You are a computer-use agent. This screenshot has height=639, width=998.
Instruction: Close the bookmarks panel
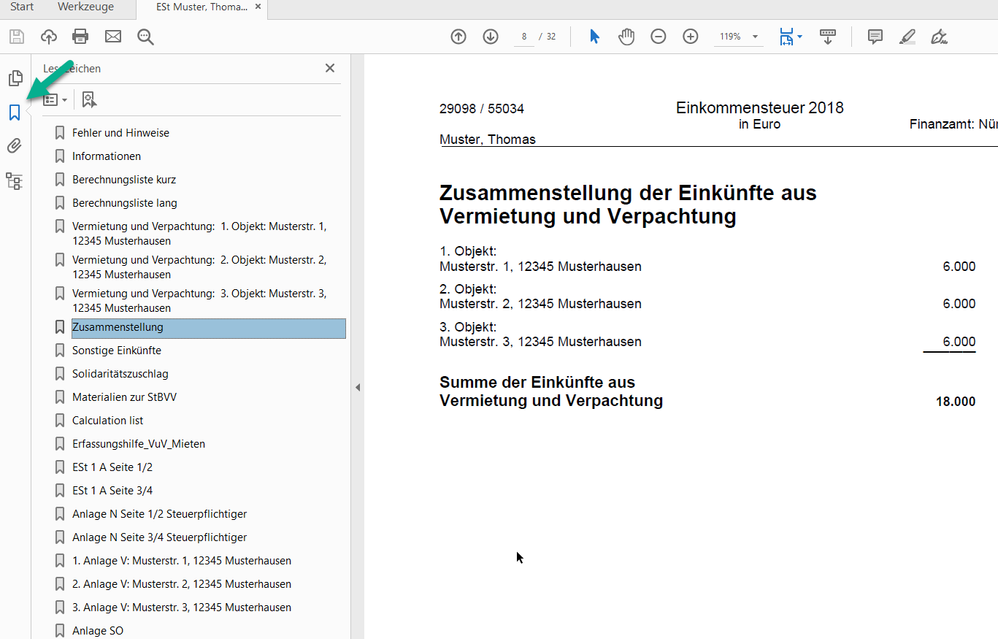click(330, 68)
